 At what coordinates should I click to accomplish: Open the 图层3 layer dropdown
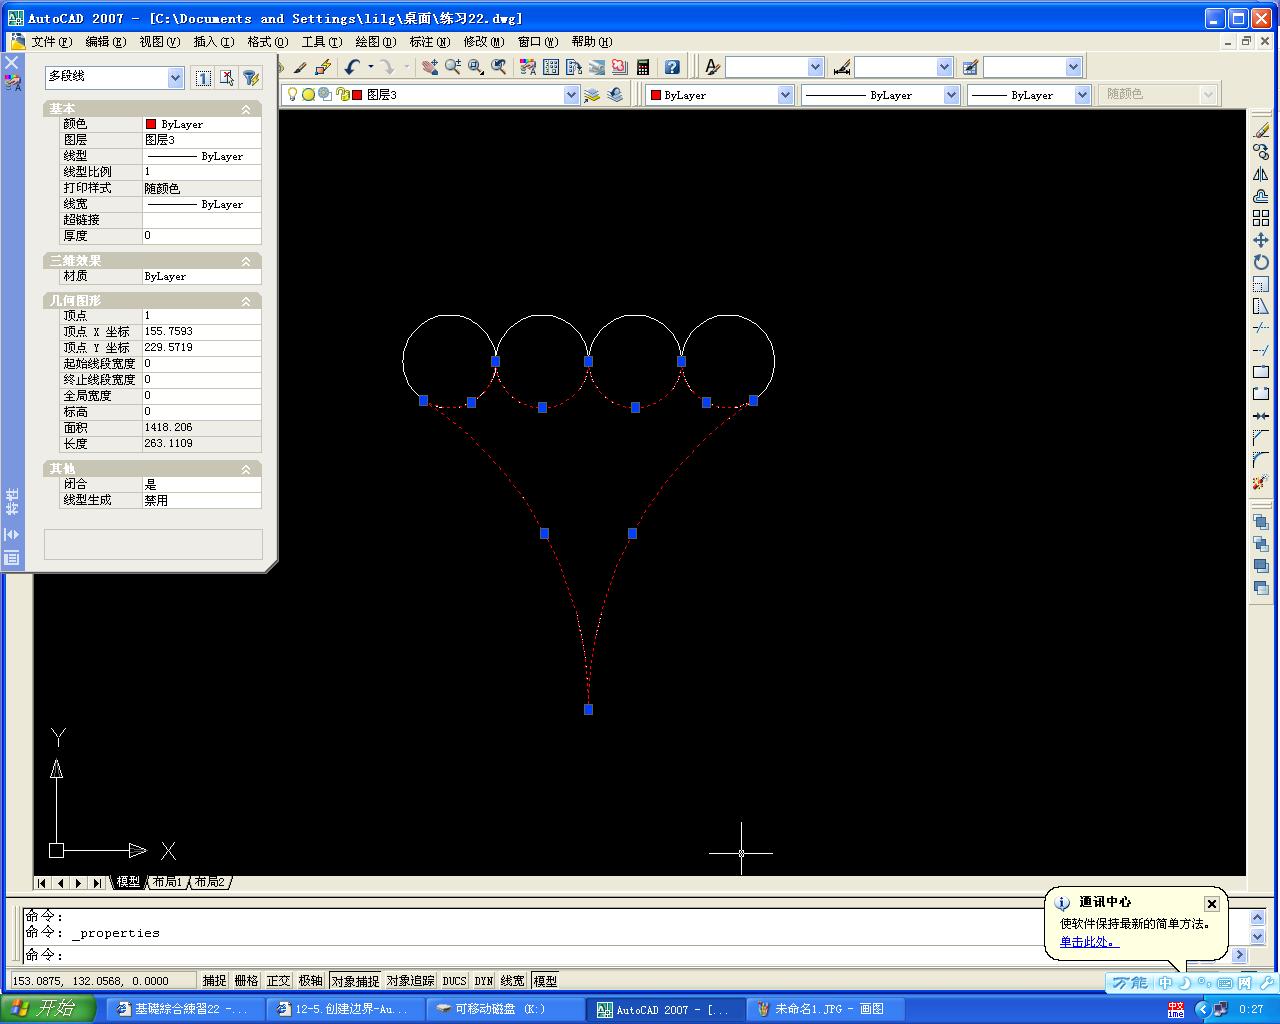(x=571, y=94)
